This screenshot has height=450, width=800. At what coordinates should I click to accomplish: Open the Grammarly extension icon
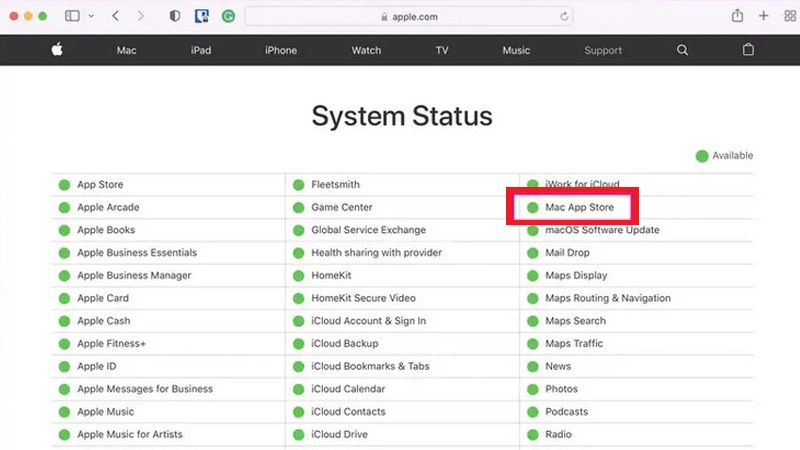pyautogui.click(x=228, y=16)
